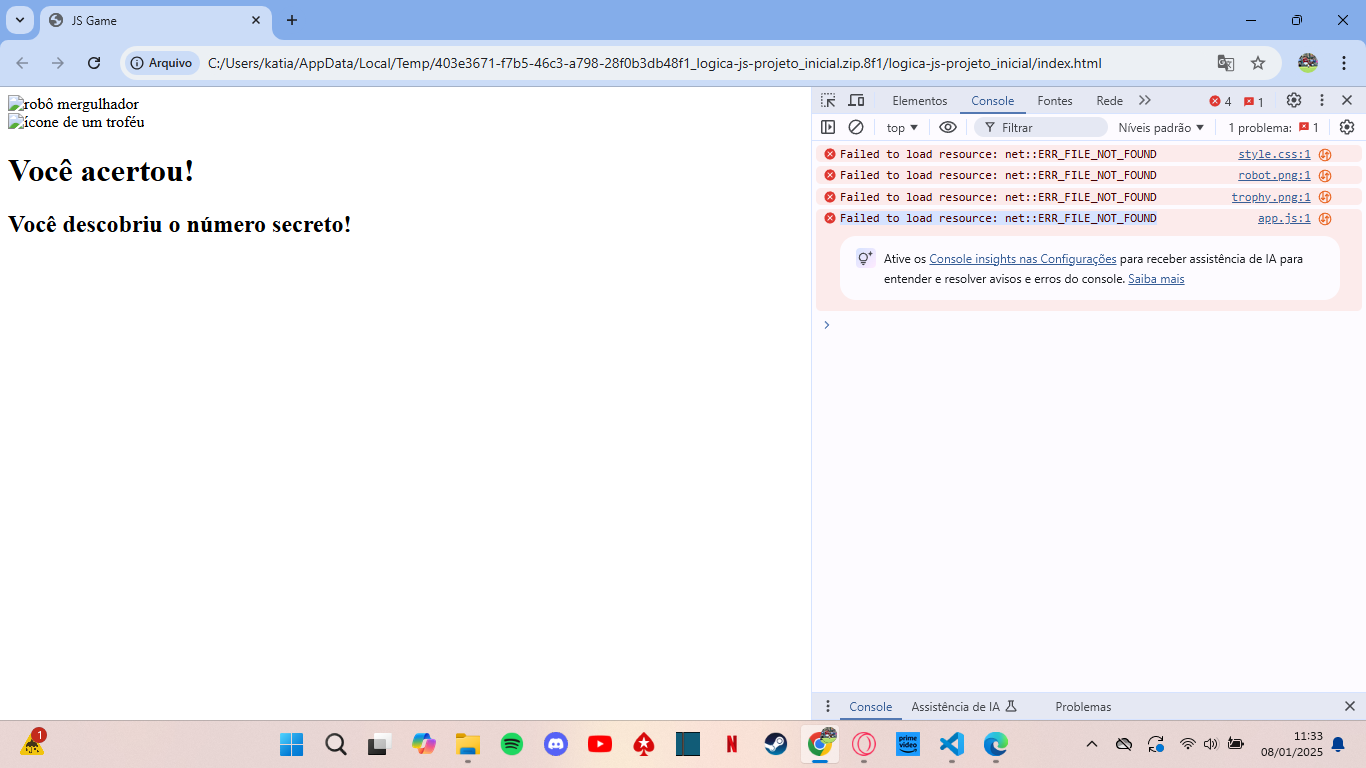1366x768 pixels.
Task: Toggle the console sidebar icon
Action: pos(828,127)
